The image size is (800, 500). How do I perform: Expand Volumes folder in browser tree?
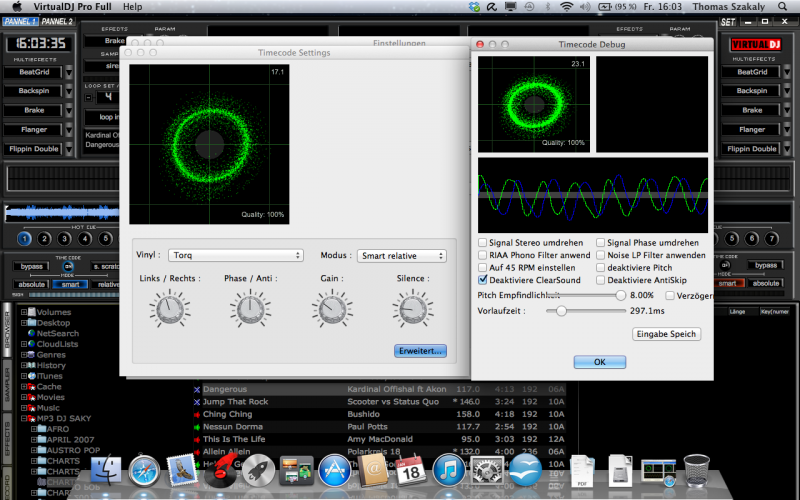click(x=23, y=312)
